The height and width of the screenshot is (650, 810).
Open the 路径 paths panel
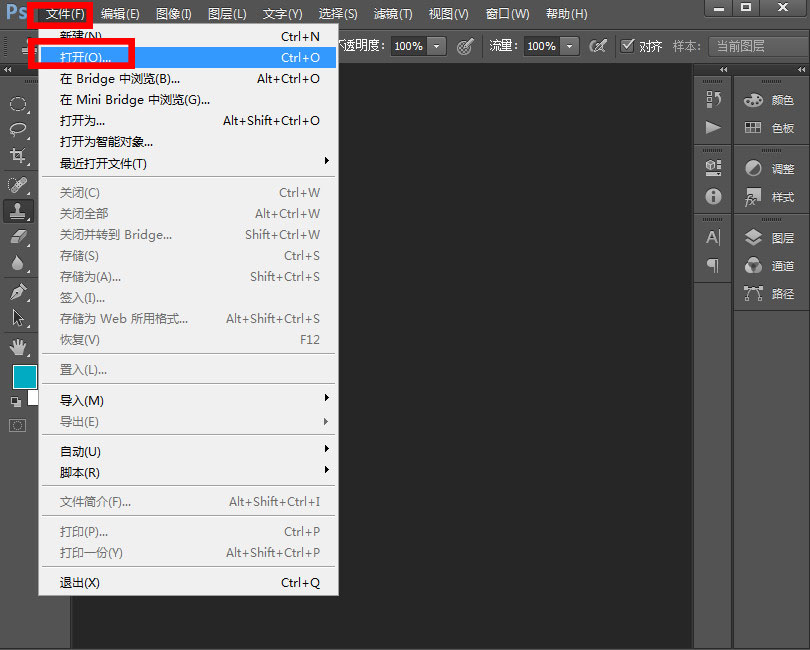[769, 293]
